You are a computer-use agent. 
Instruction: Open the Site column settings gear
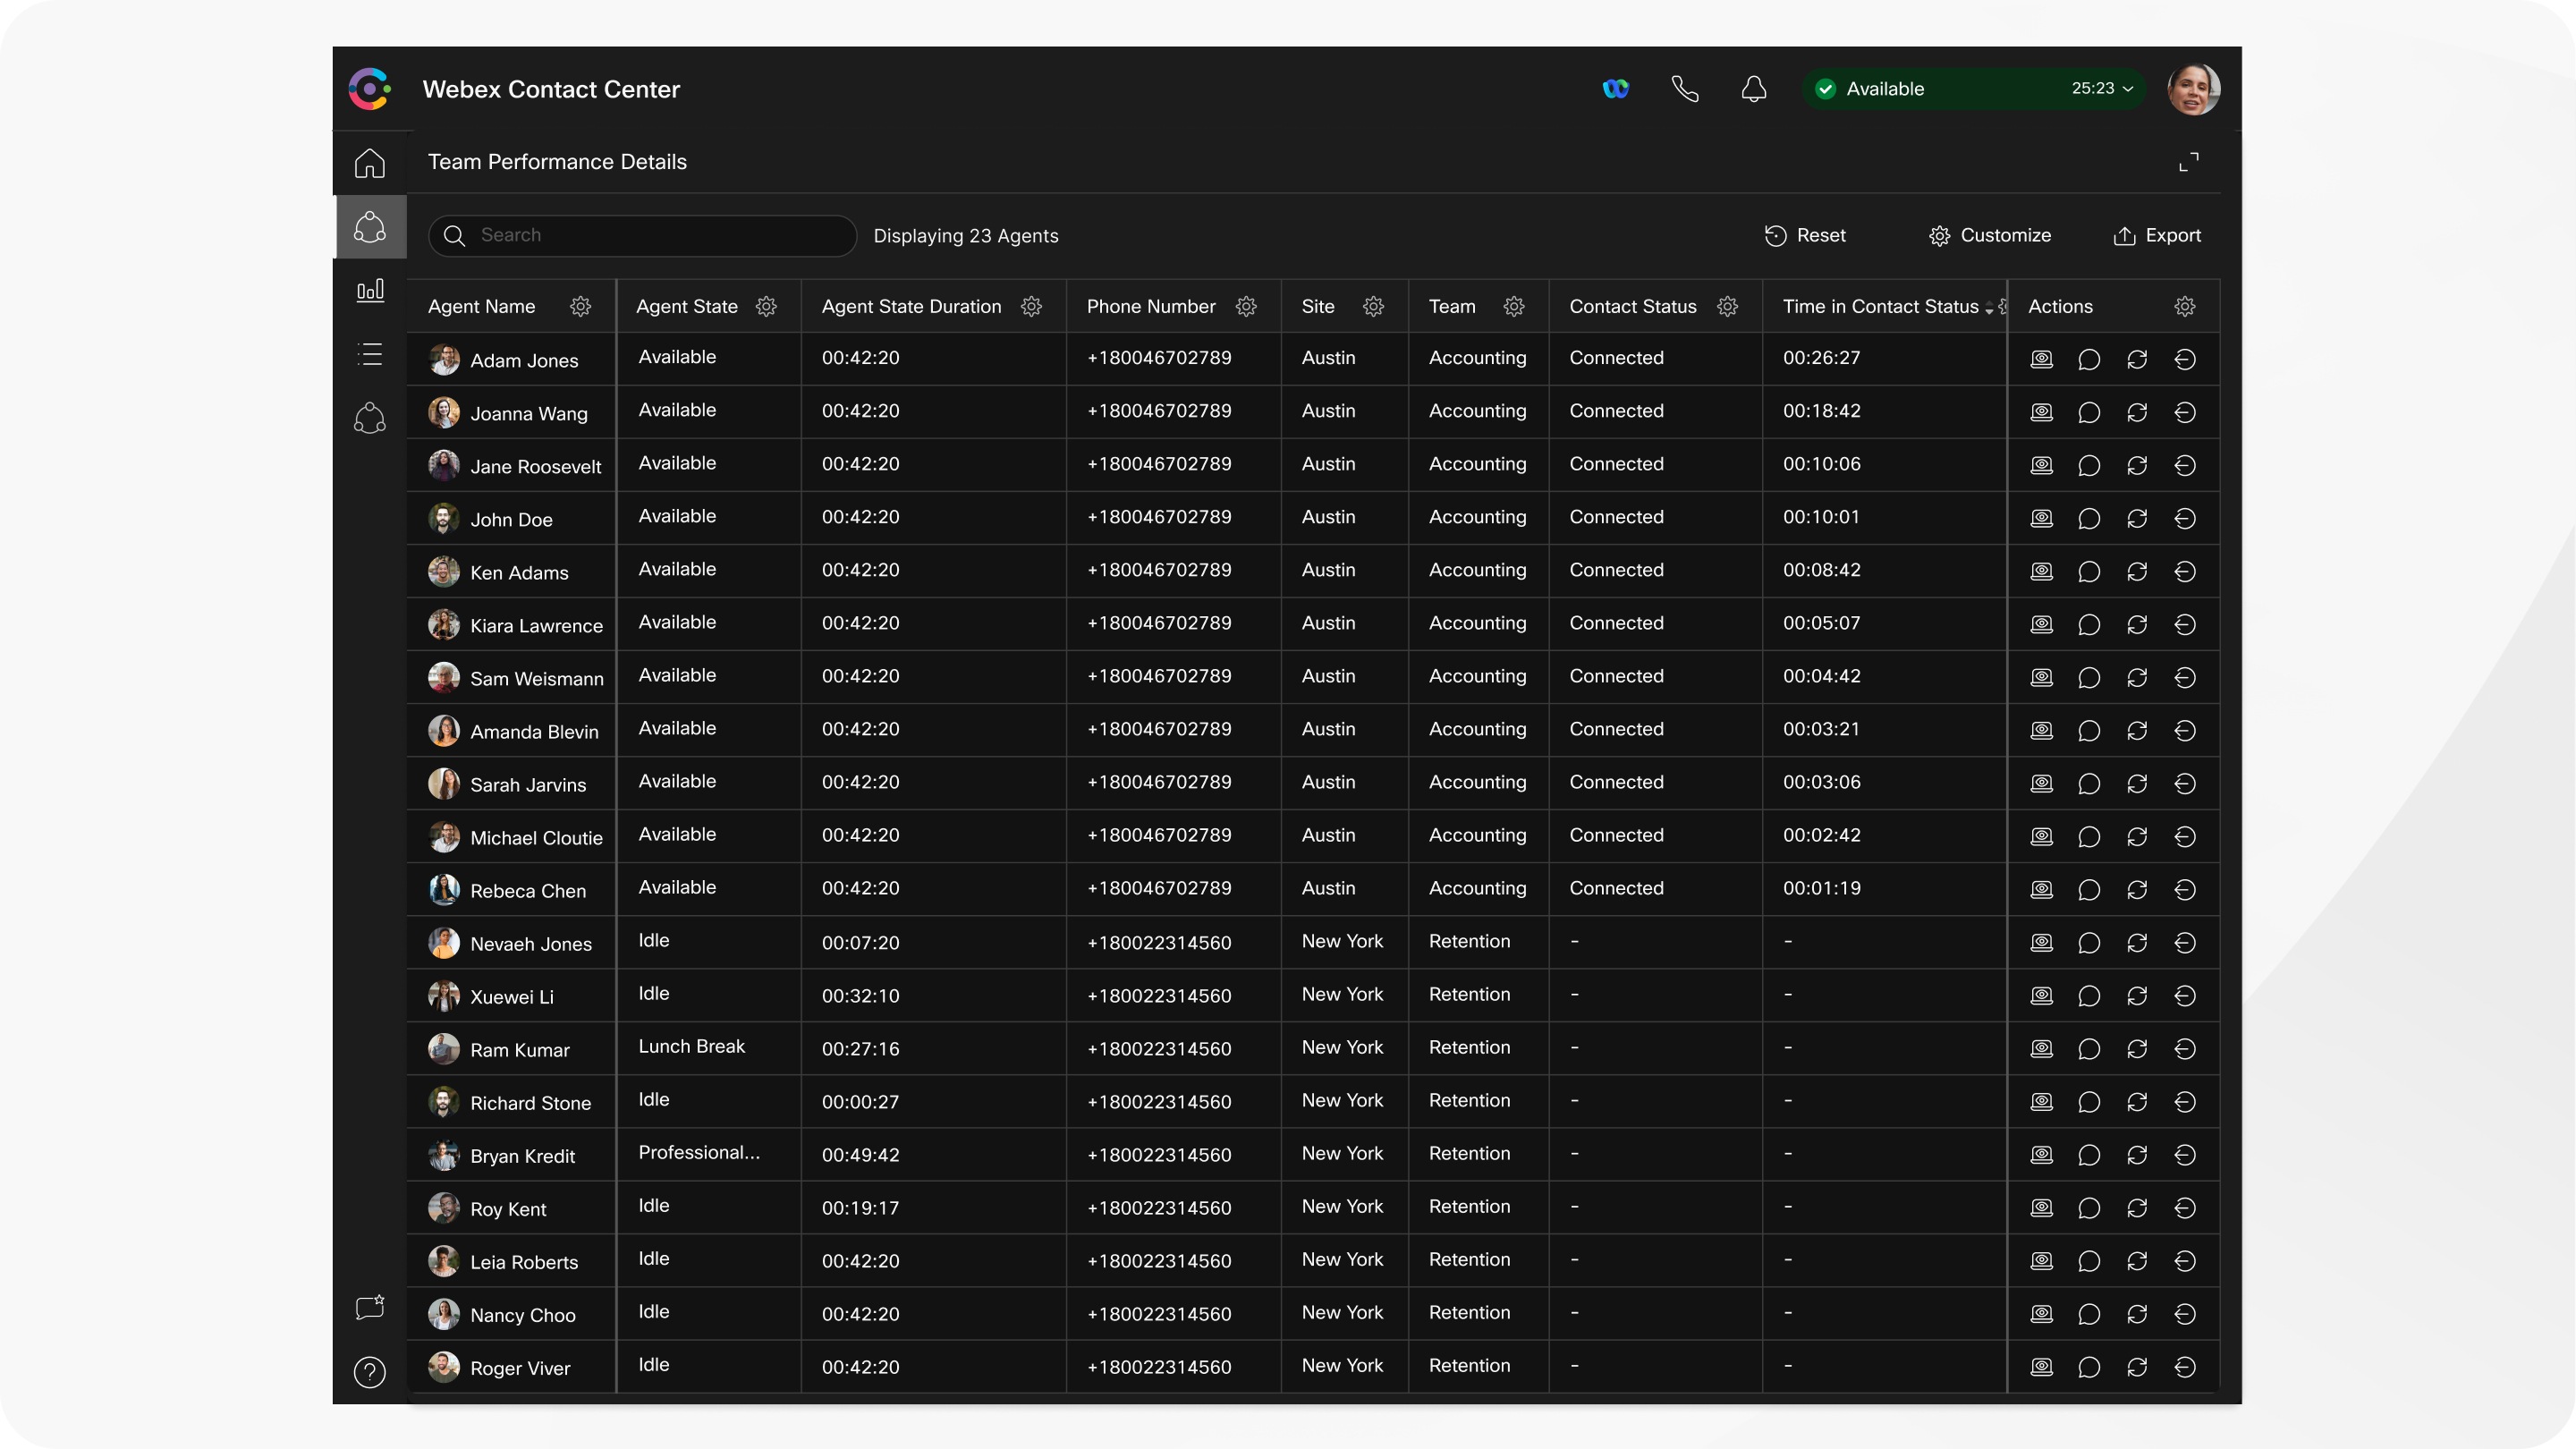click(1373, 307)
